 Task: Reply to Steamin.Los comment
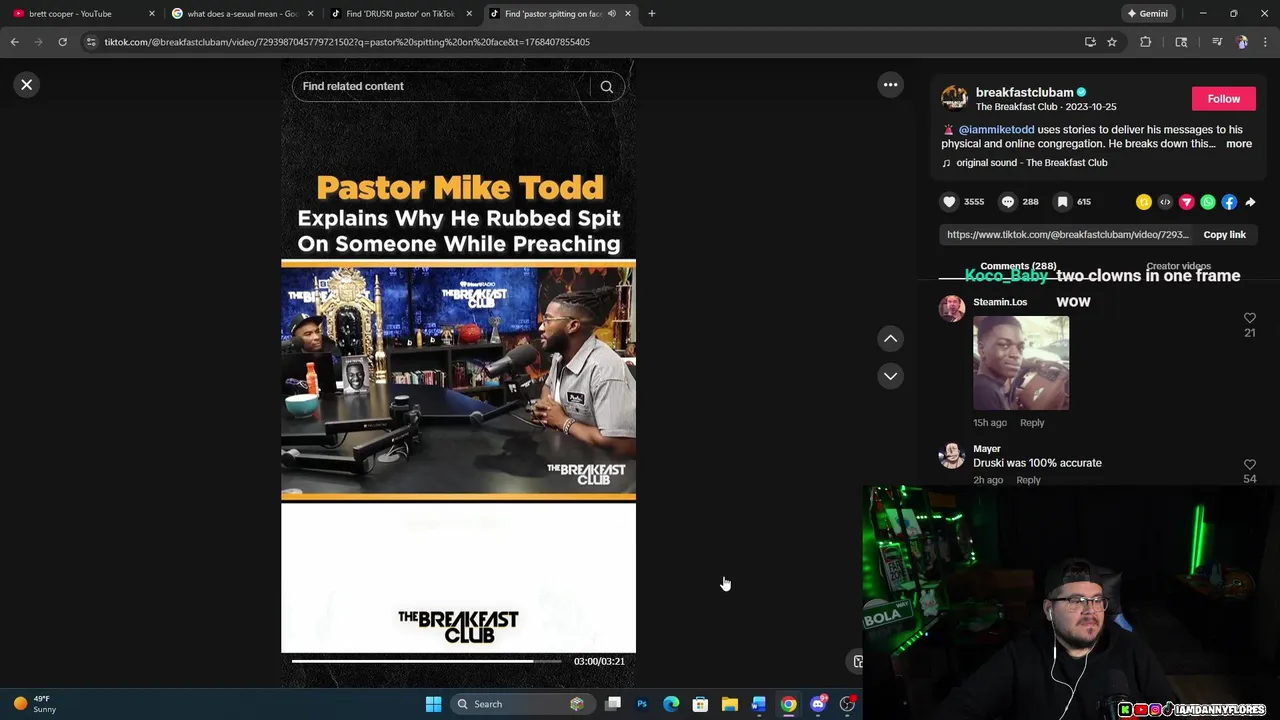[x=1032, y=423]
